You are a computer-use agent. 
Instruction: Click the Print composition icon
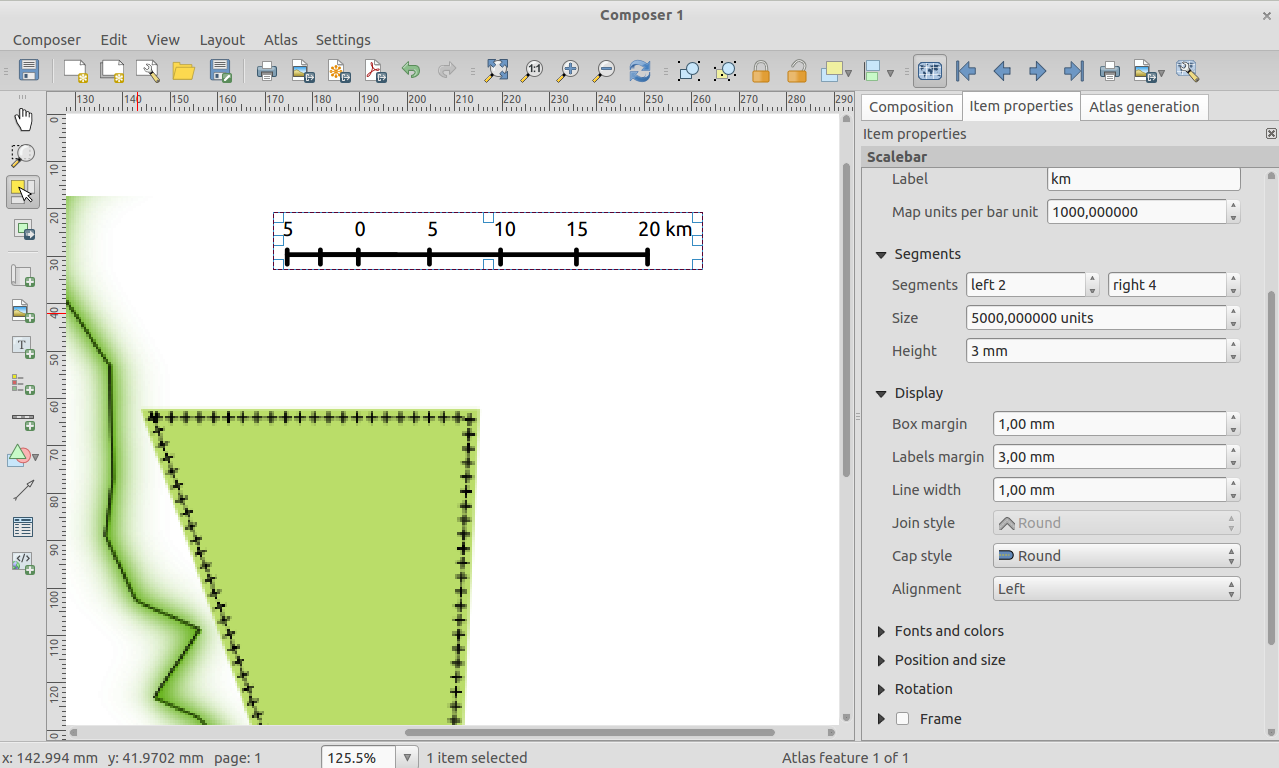(x=267, y=71)
